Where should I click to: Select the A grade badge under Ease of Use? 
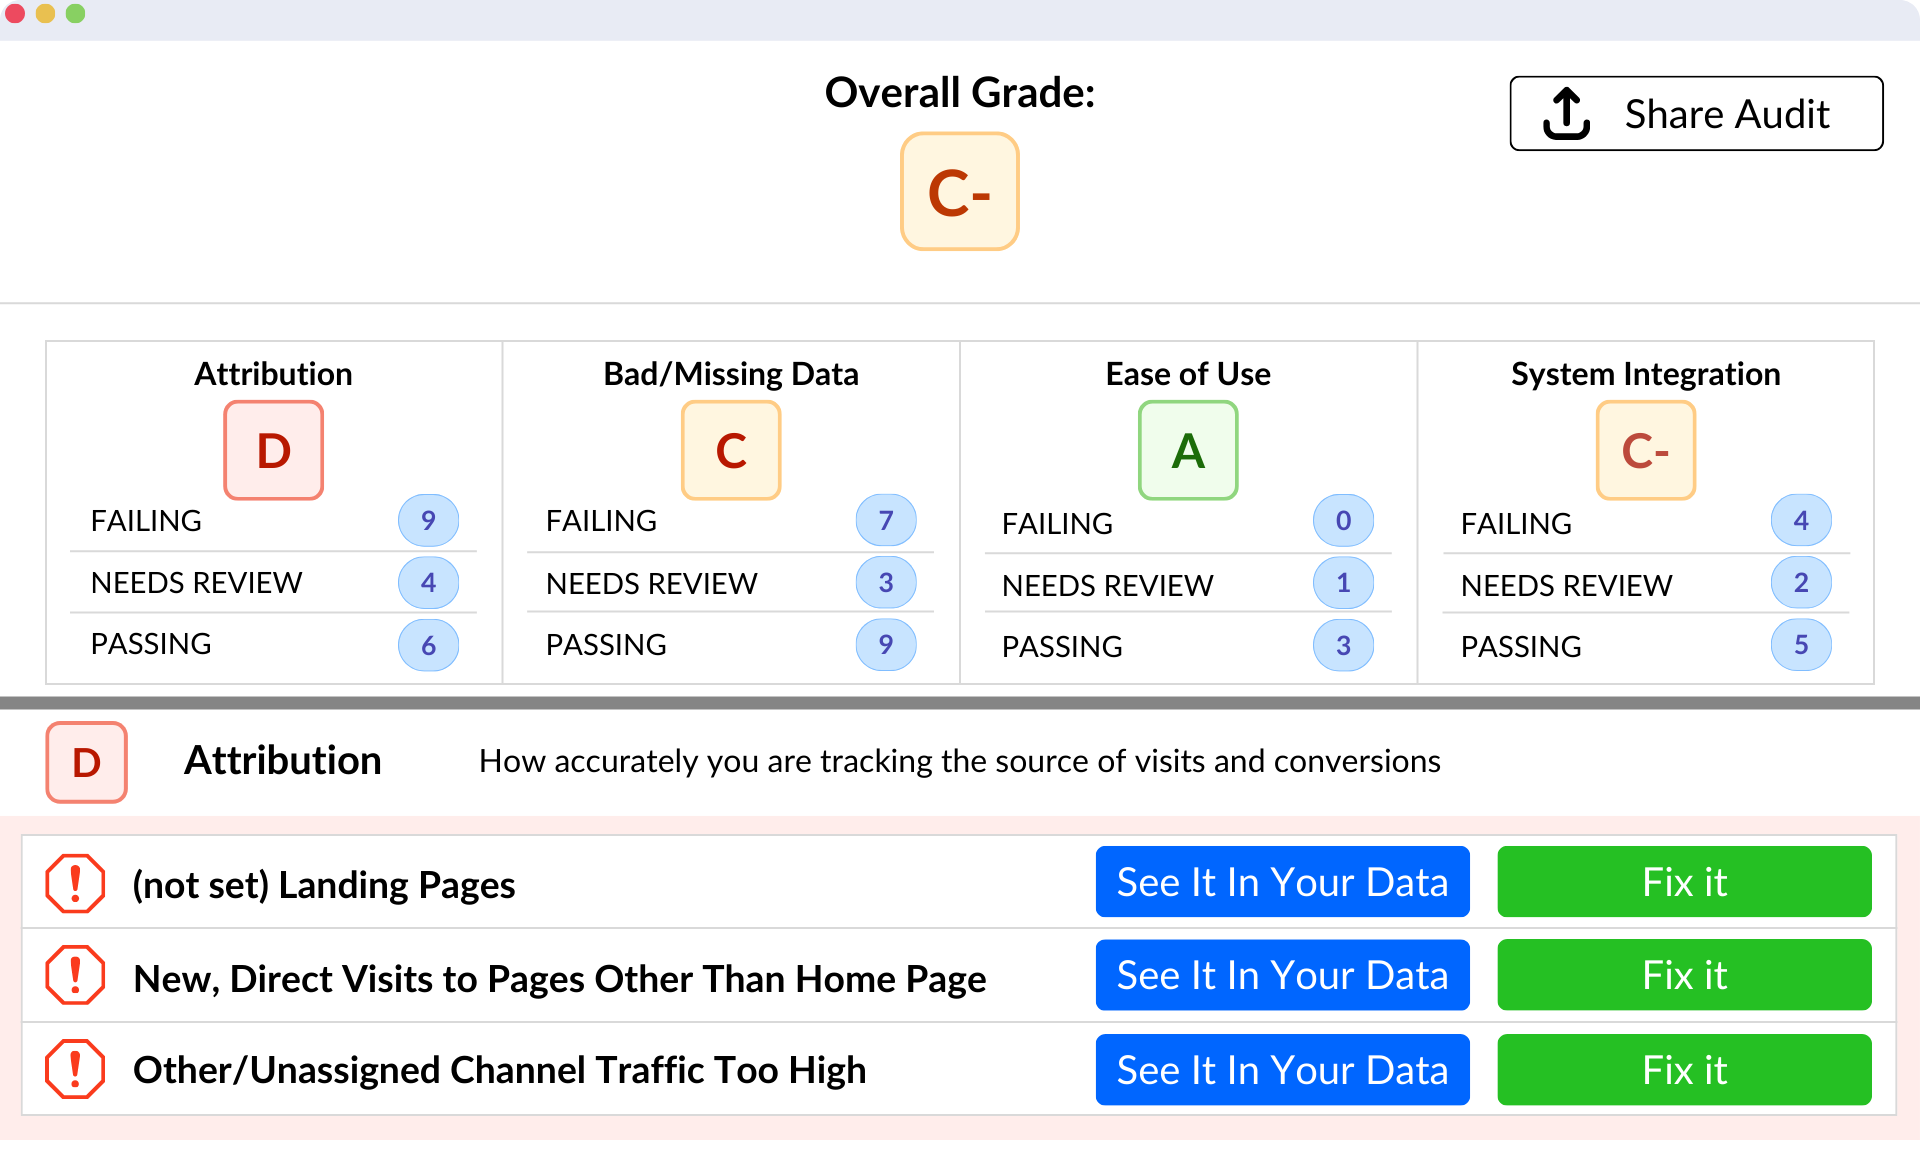click(x=1188, y=450)
